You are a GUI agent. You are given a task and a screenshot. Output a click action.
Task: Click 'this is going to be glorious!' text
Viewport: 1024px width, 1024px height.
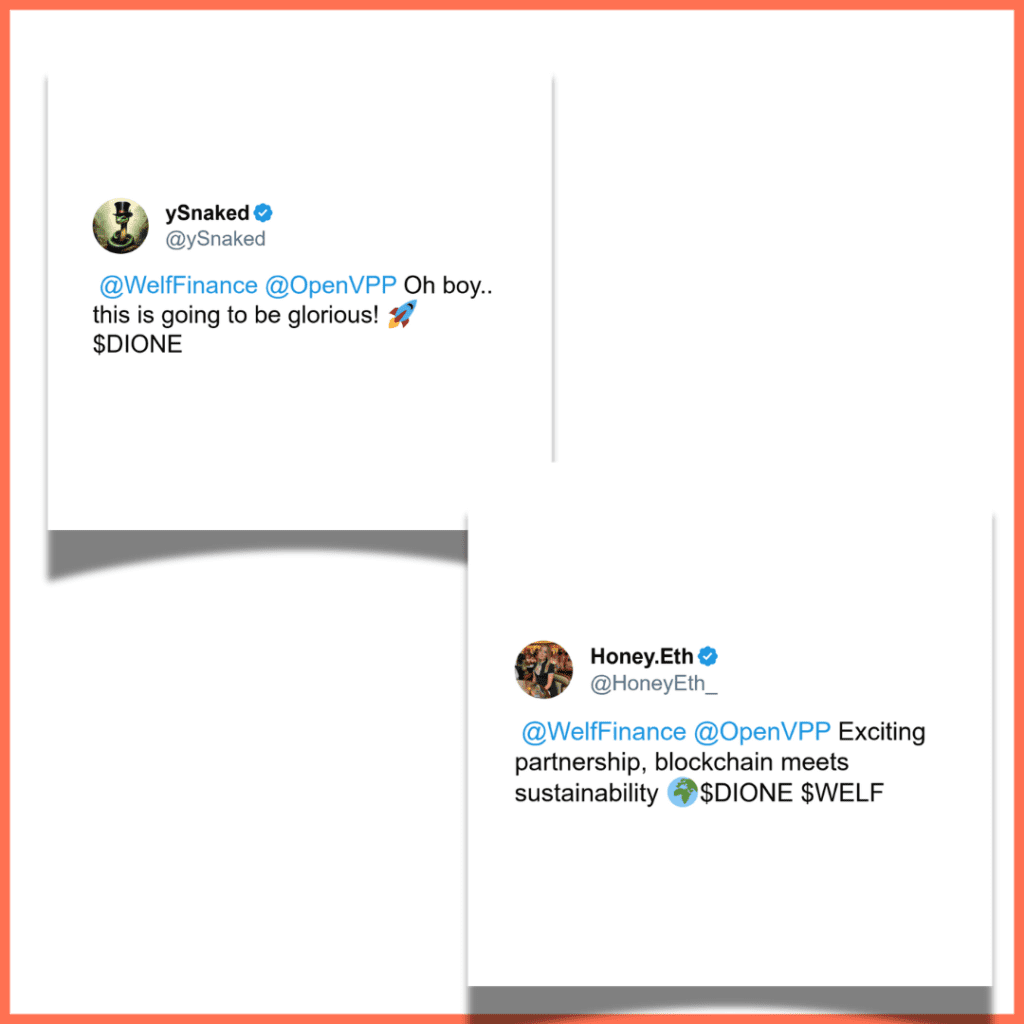pos(236,315)
